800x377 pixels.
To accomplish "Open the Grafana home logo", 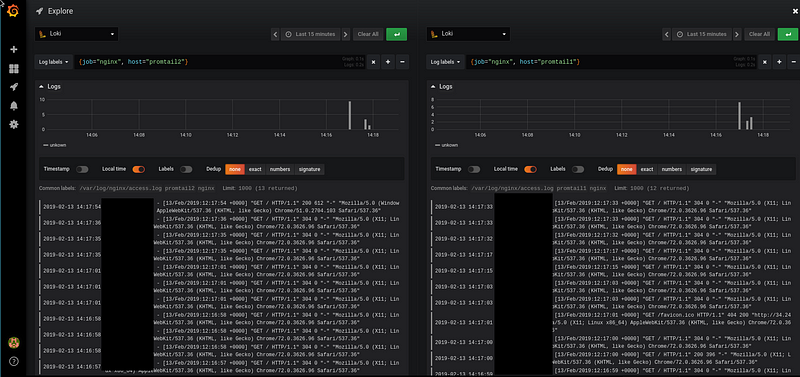I will [x=13, y=11].
